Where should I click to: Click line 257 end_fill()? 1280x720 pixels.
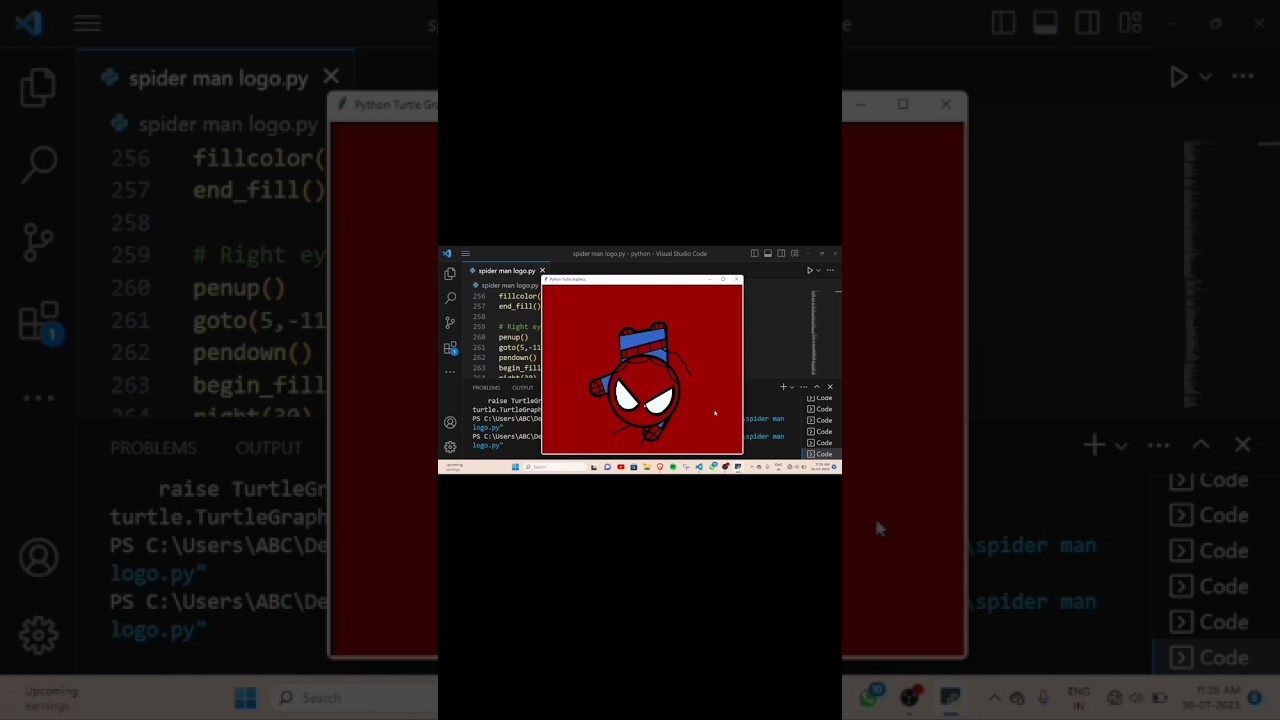point(519,306)
